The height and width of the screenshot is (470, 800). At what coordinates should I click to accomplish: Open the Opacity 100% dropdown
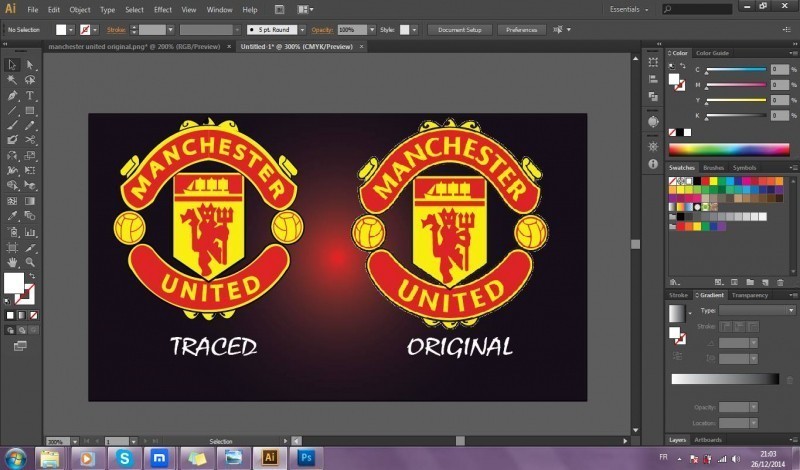pyautogui.click(x=372, y=30)
